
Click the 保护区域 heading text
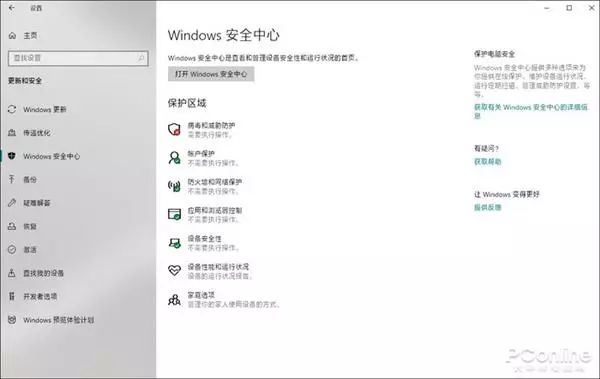(187, 103)
